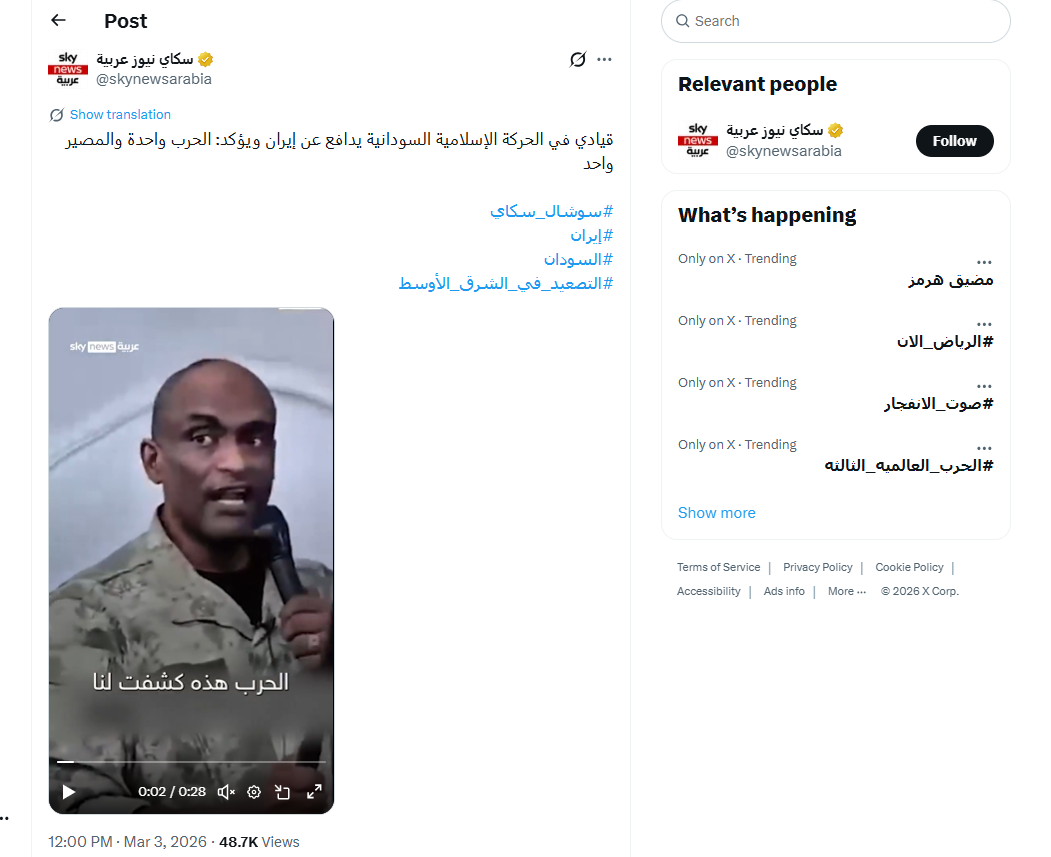This screenshot has width=1051, height=857.
Task: Follow سكاي نيوز عربية account
Action: click(x=954, y=141)
